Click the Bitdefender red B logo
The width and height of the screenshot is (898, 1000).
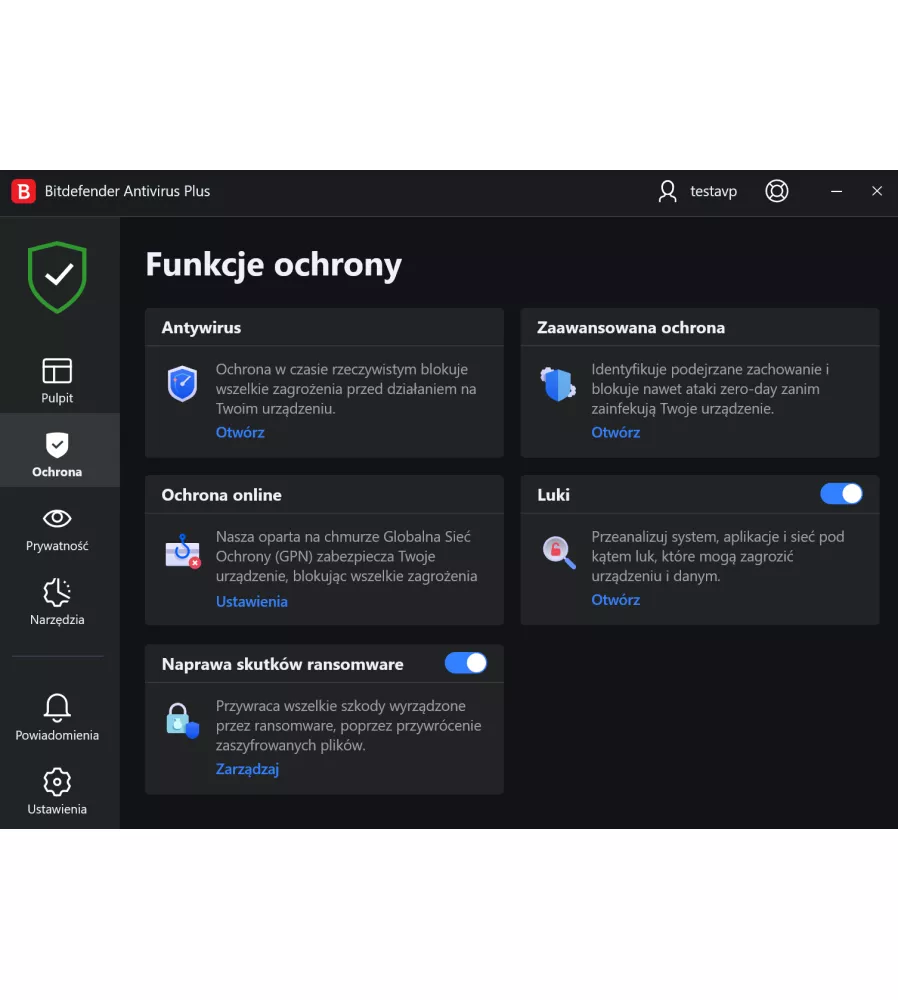(24, 191)
